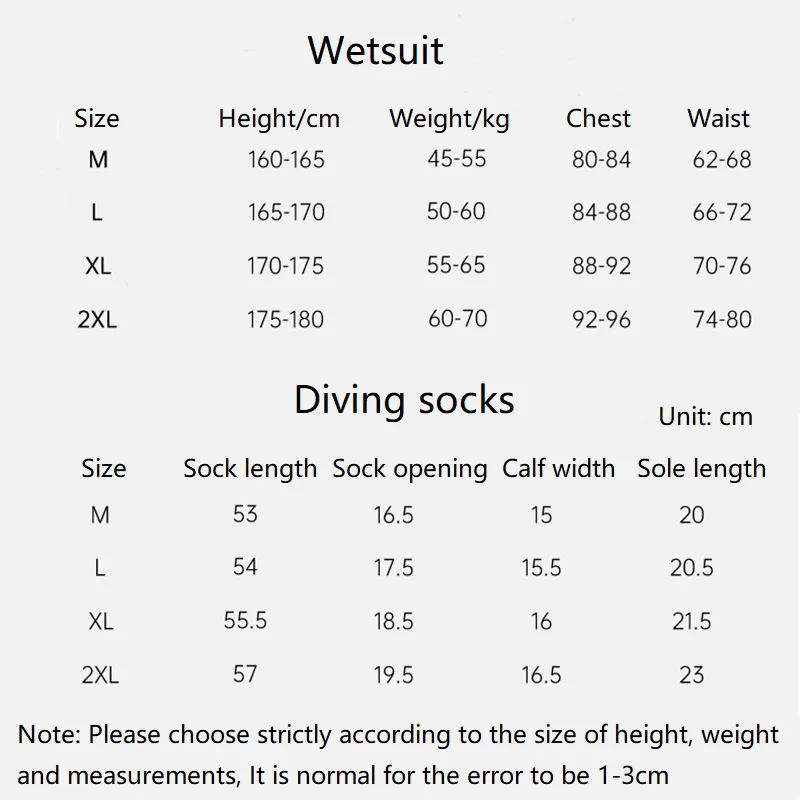Screen dimensions: 800x800
Task: Select wetsuit size M row label
Action: click(98, 159)
